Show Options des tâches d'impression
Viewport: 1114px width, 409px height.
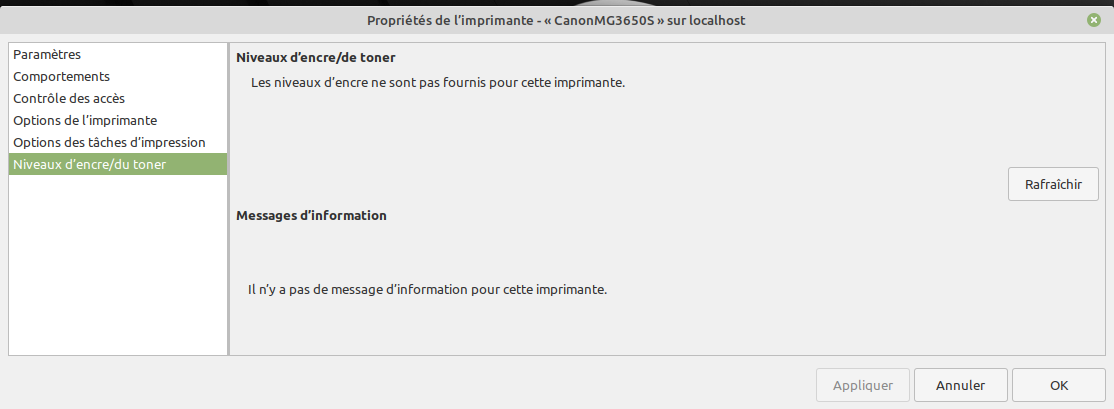coord(109,143)
